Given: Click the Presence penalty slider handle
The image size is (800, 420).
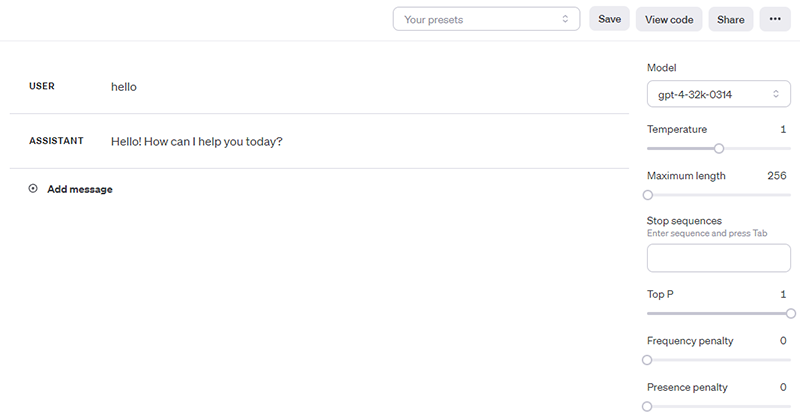Looking at the screenshot, I should click(x=648, y=406).
